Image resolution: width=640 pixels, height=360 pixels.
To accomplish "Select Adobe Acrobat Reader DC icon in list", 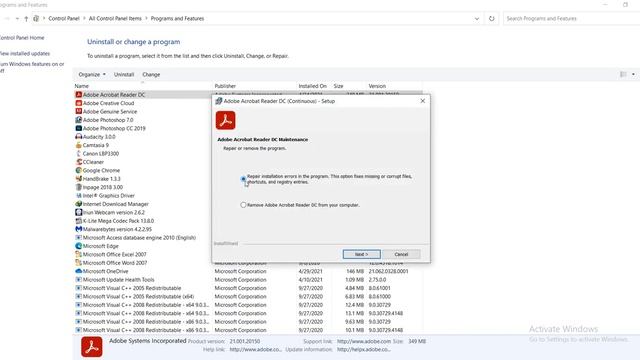I will (x=79, y=95).
